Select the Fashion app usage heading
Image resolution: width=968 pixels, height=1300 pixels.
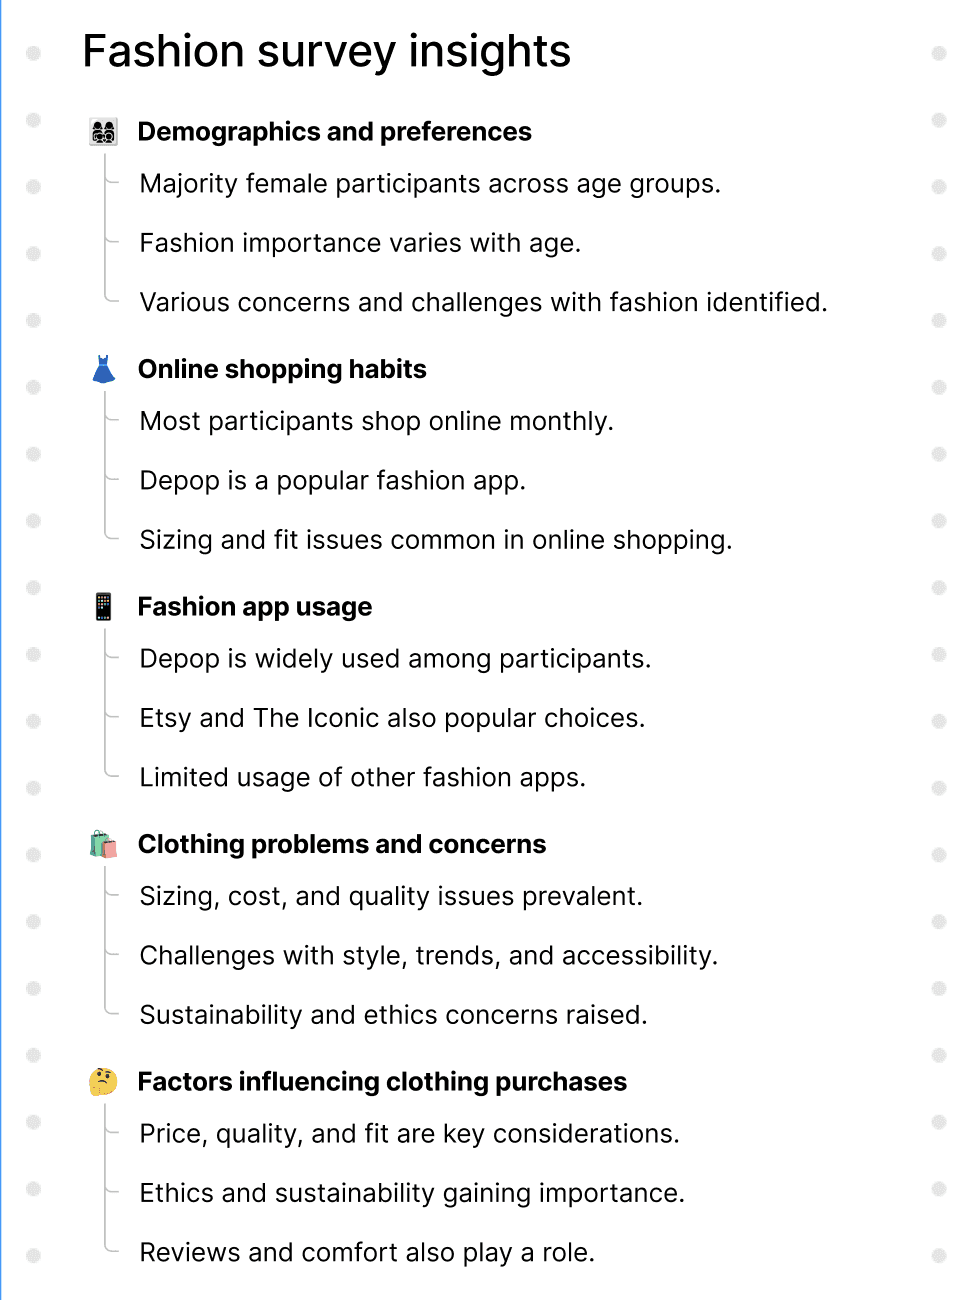(x=255, y=607)
